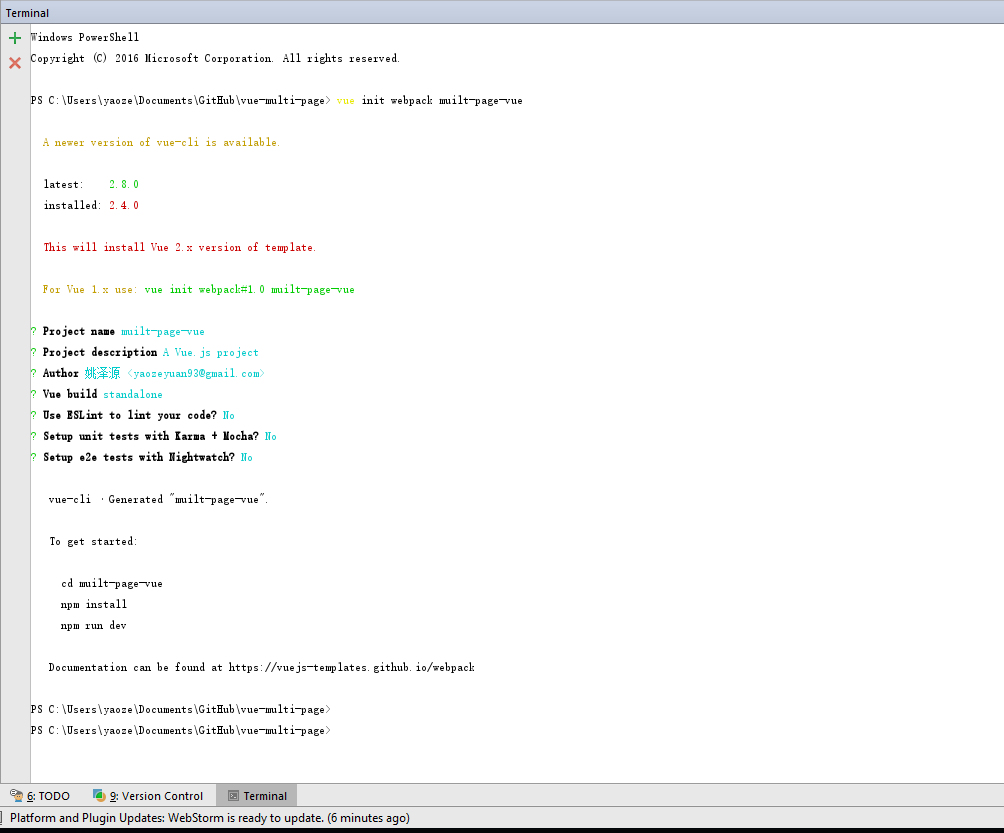Click the 'Windows PowerShell' header line
The image size is (1004, 833).
point(85,37)
